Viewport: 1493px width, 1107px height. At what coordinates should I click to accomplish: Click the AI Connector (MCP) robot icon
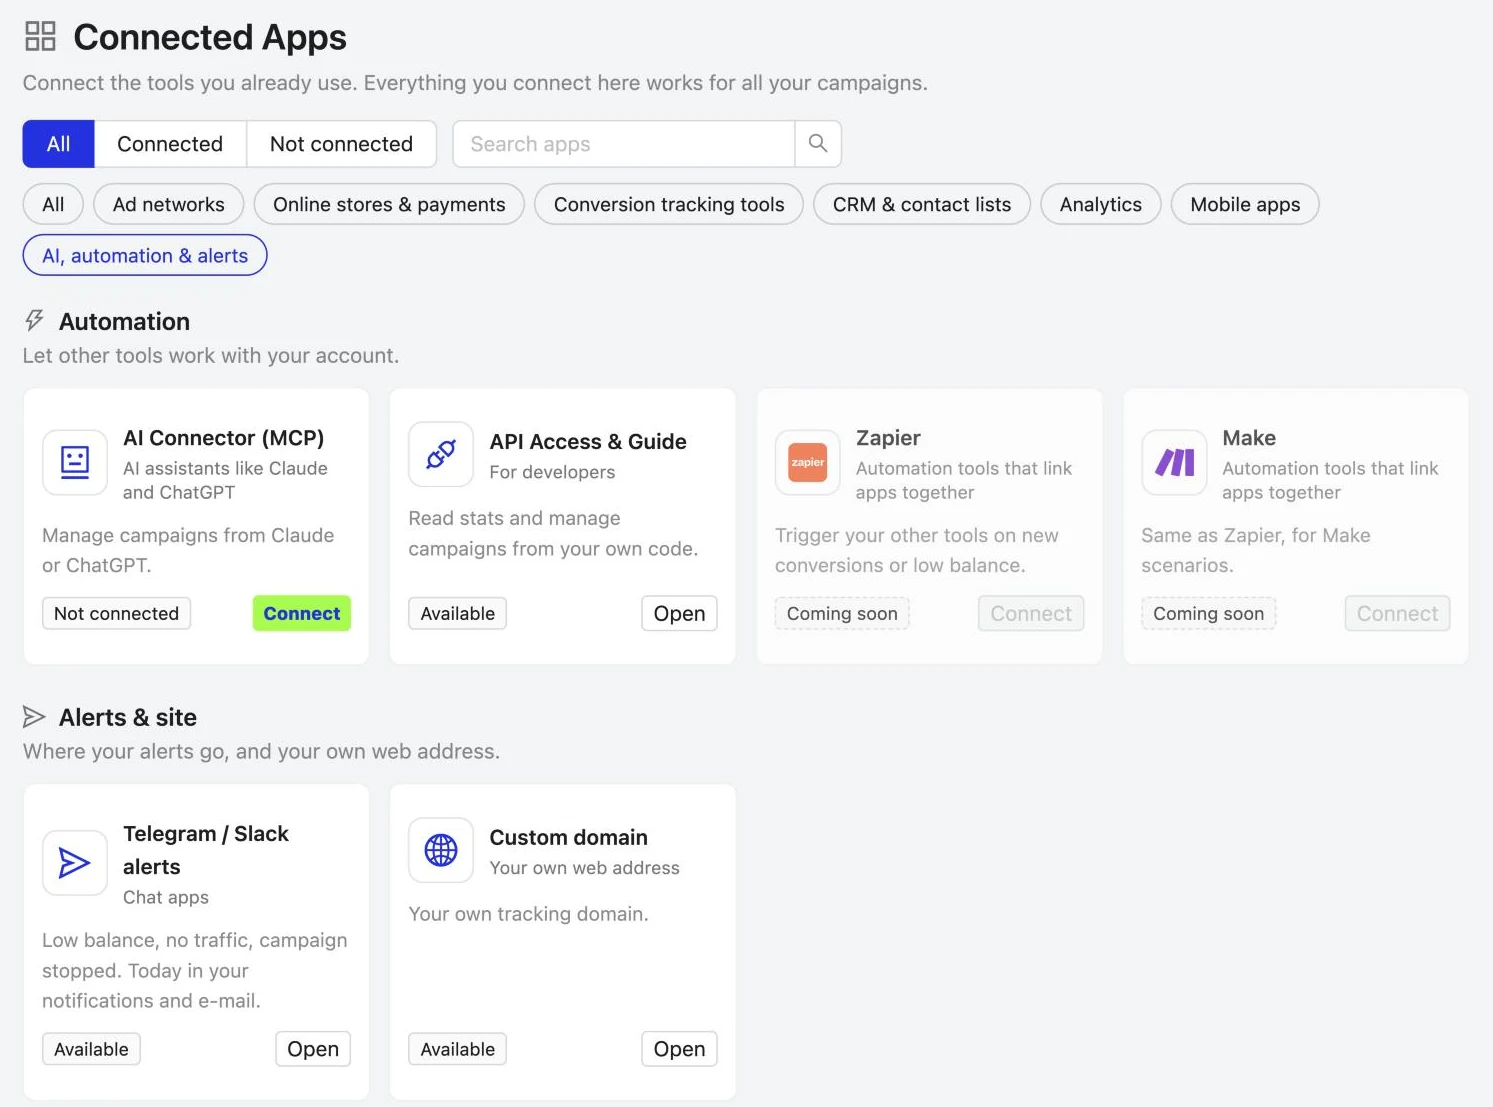pos(75,461)
